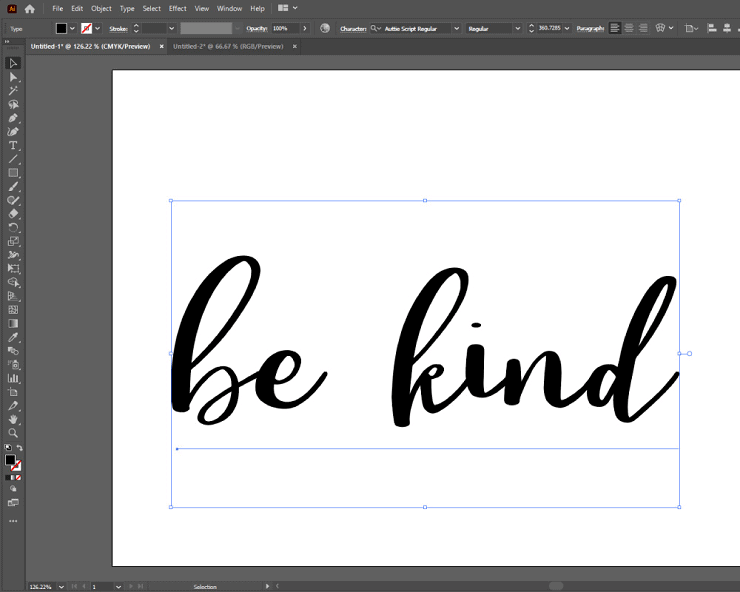This screenshot has width=740, height=592.
Task: Open the arrange documents dropdown
Action: pyautogui.click(x=288, y=8)
